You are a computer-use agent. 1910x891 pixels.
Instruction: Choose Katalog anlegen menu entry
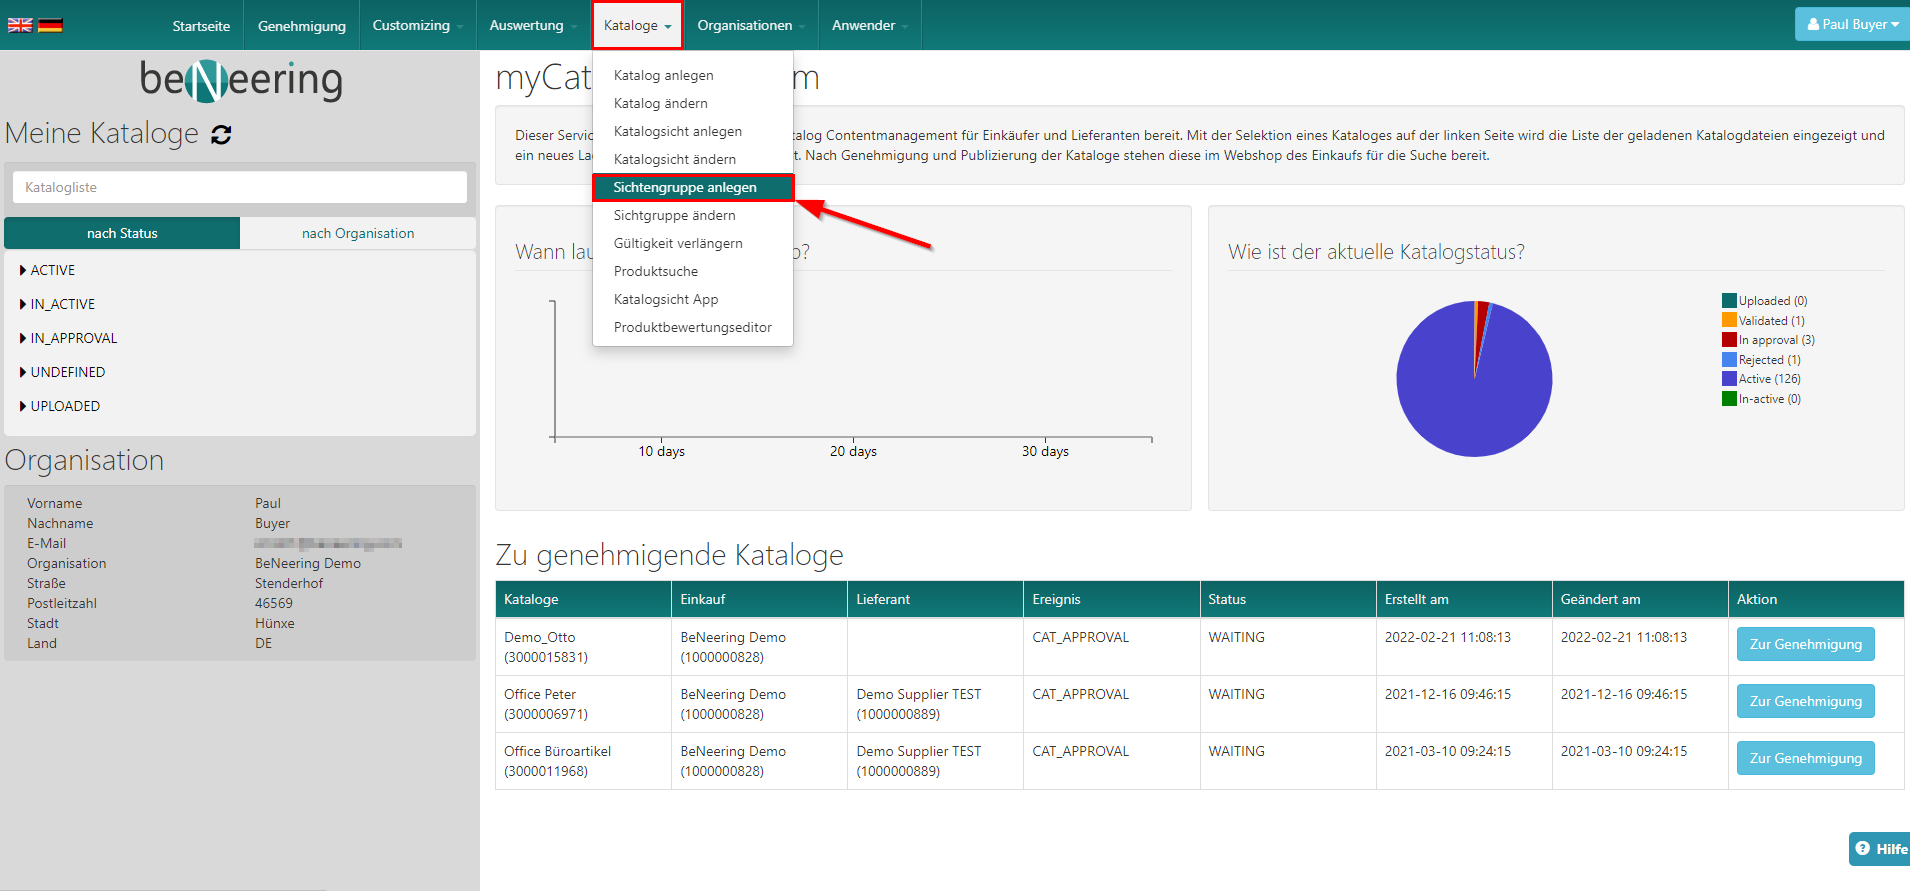tap(663, 75)
